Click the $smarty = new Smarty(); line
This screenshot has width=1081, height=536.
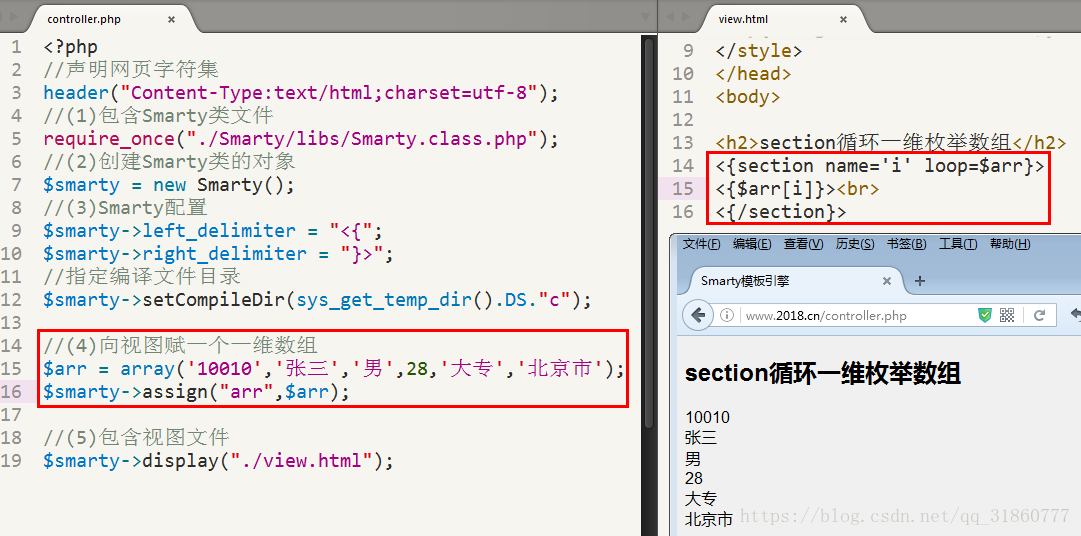coord(169,185)
